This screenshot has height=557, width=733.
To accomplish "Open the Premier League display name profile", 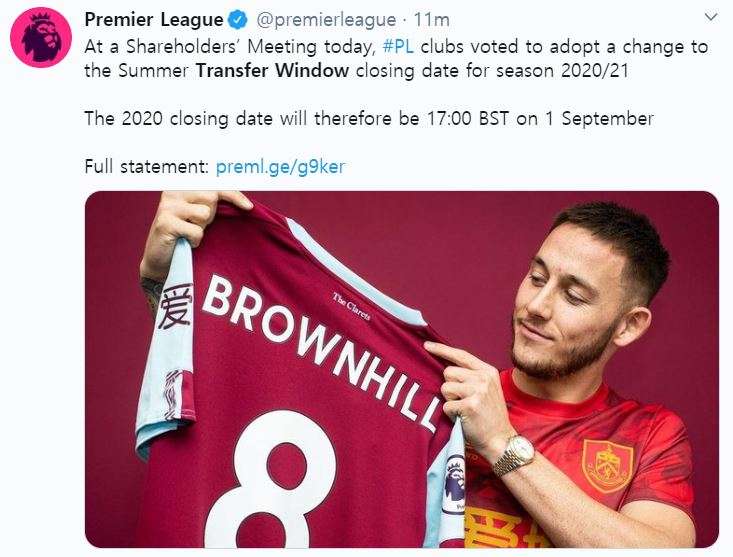I will click(x=153, y=19).
